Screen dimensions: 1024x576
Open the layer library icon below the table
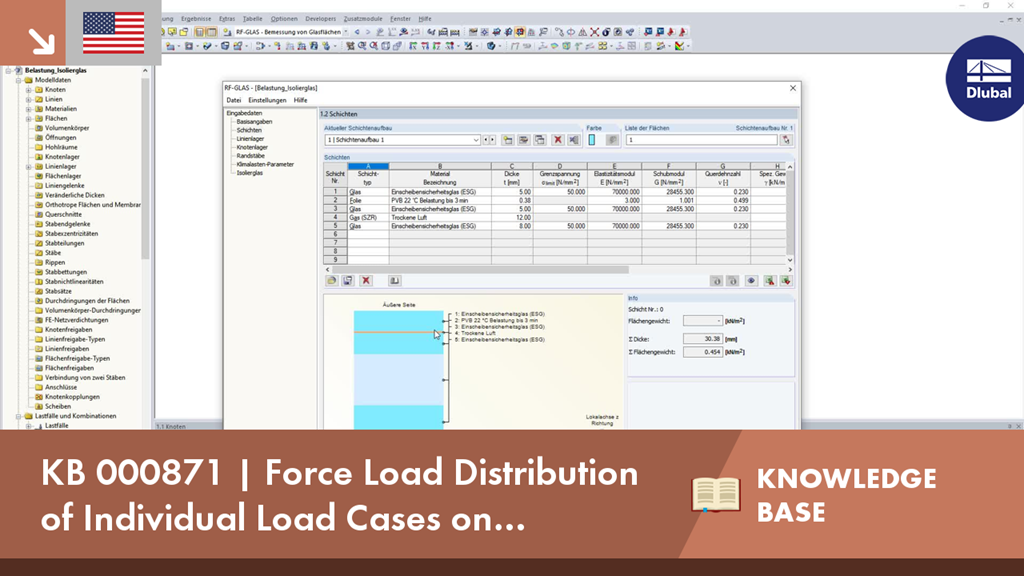pos(332,281)
